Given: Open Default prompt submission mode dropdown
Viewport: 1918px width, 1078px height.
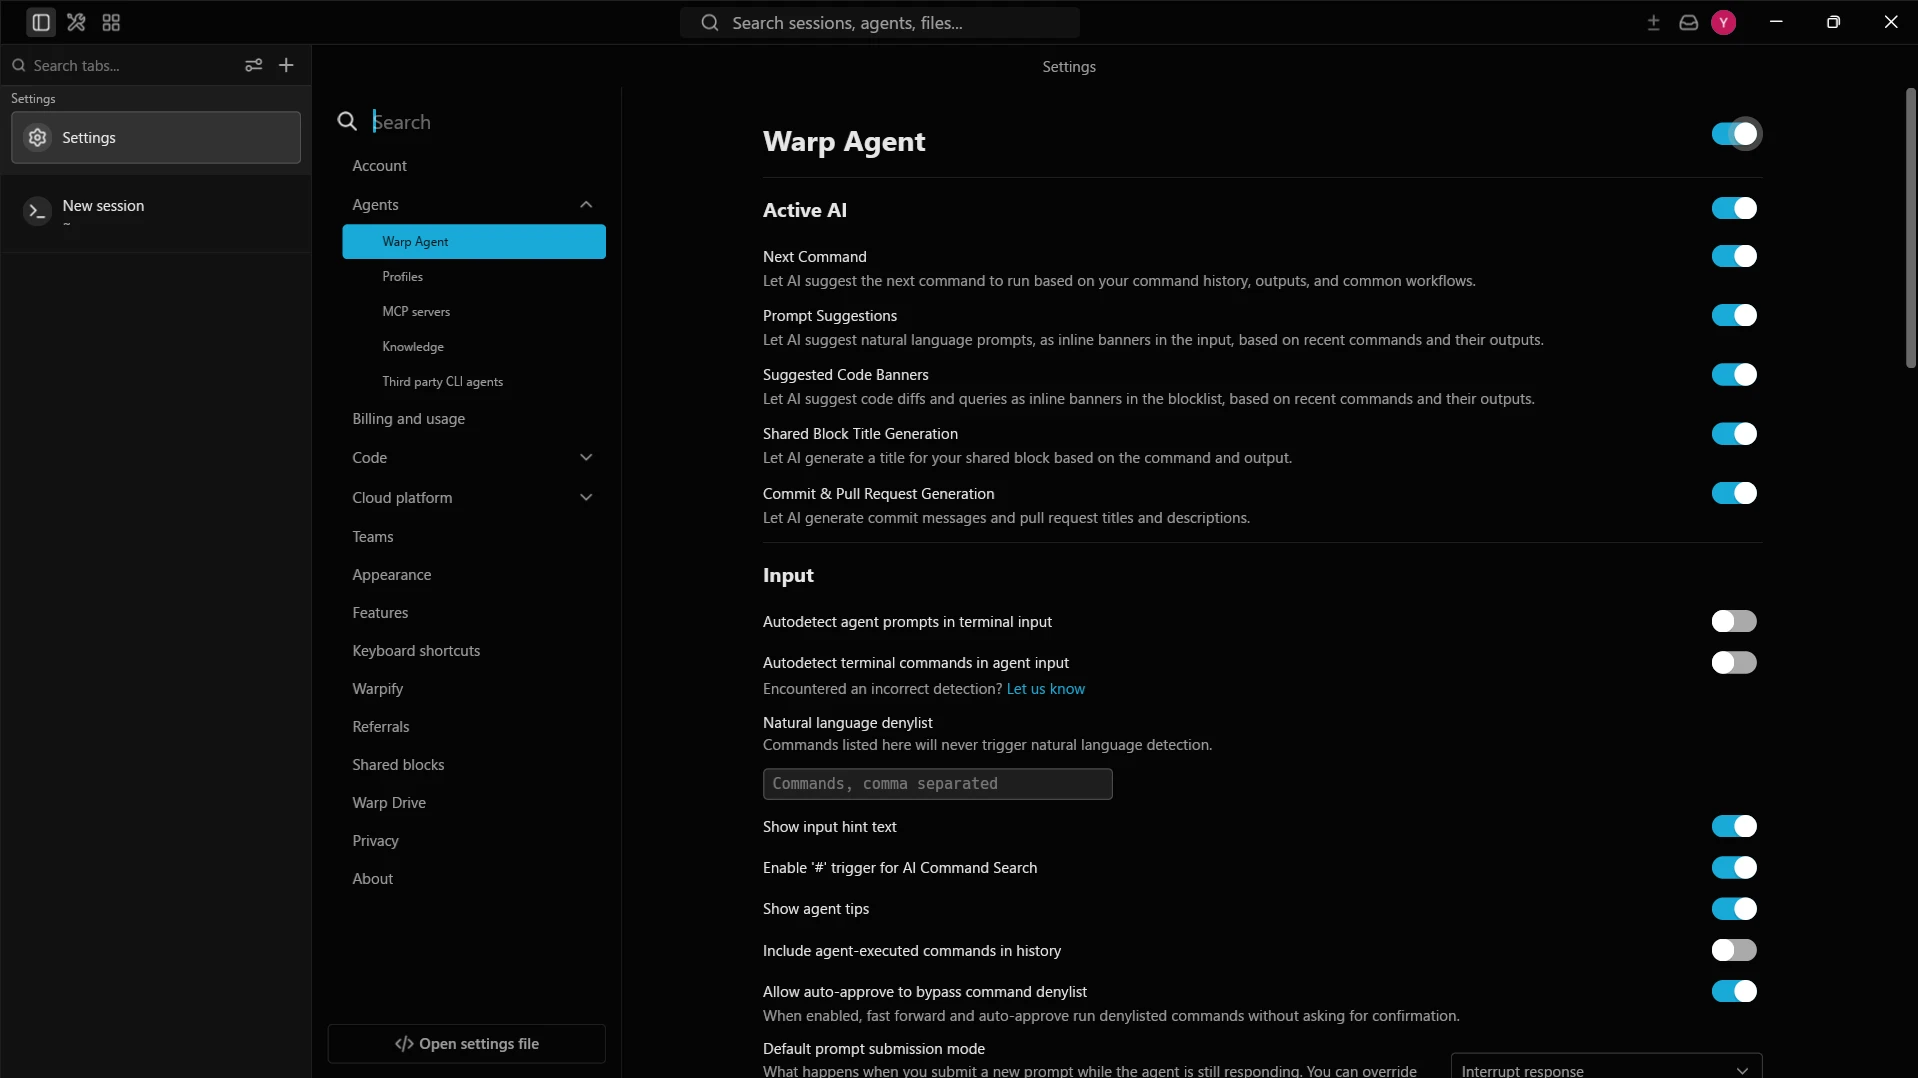Looking at the screenshot, I should coord(1606,1066).
